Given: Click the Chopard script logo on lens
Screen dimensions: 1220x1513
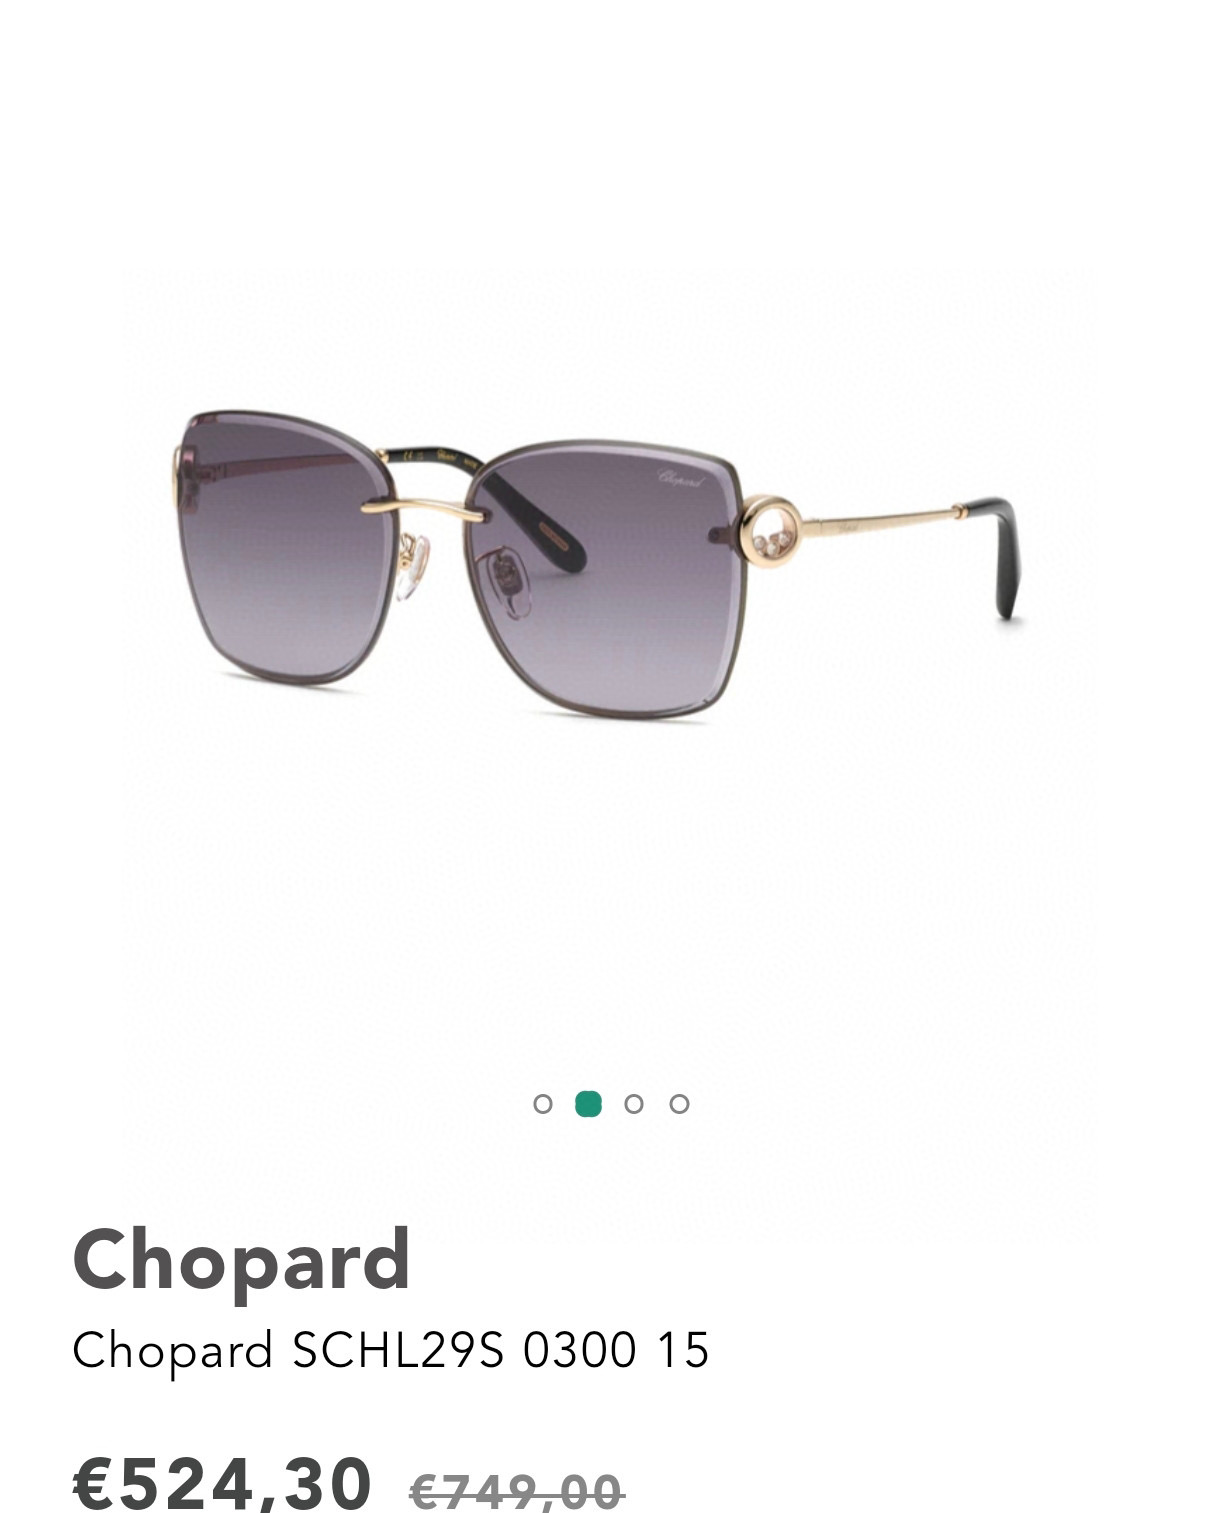Looking at the screenshot, I should pos(681,478).
